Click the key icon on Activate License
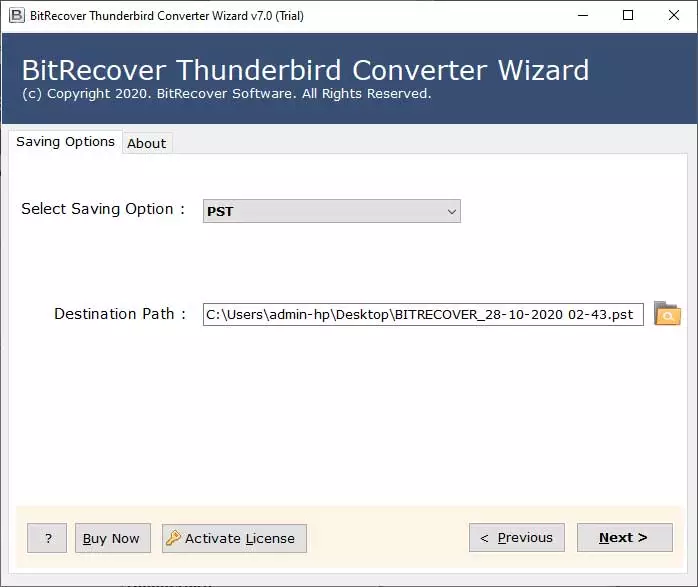Viewport: 698px width, 587px height. [x=173, y=538]
